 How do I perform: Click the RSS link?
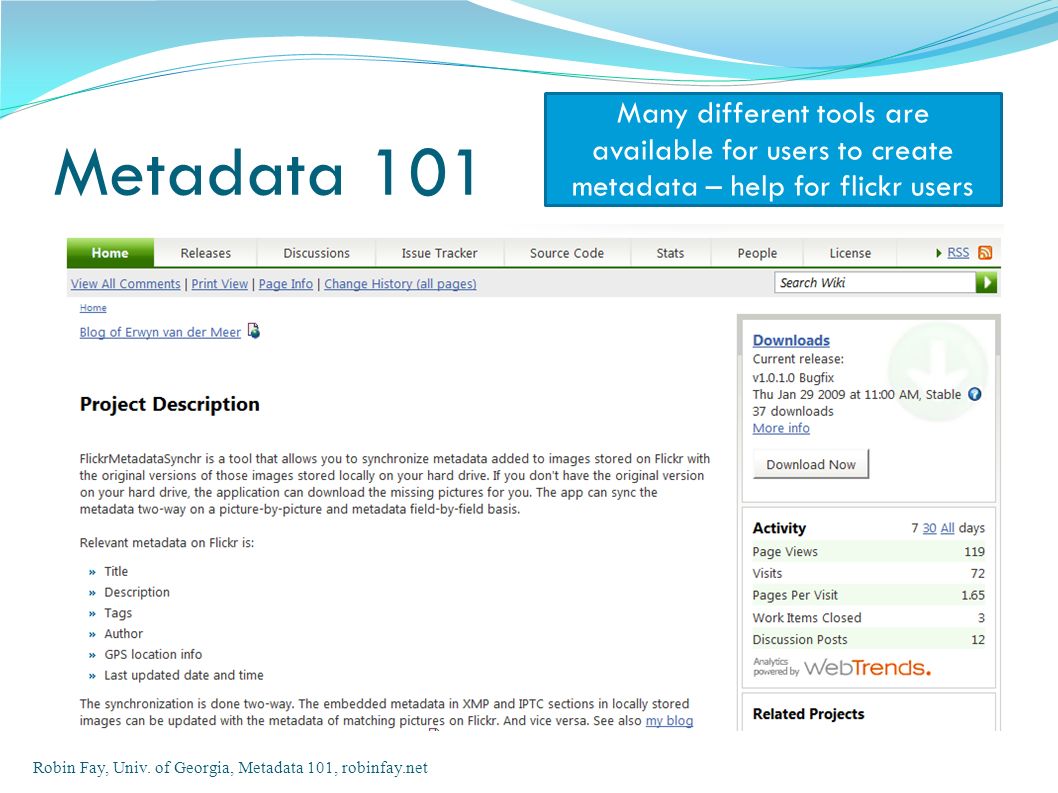tap(958, 252)
